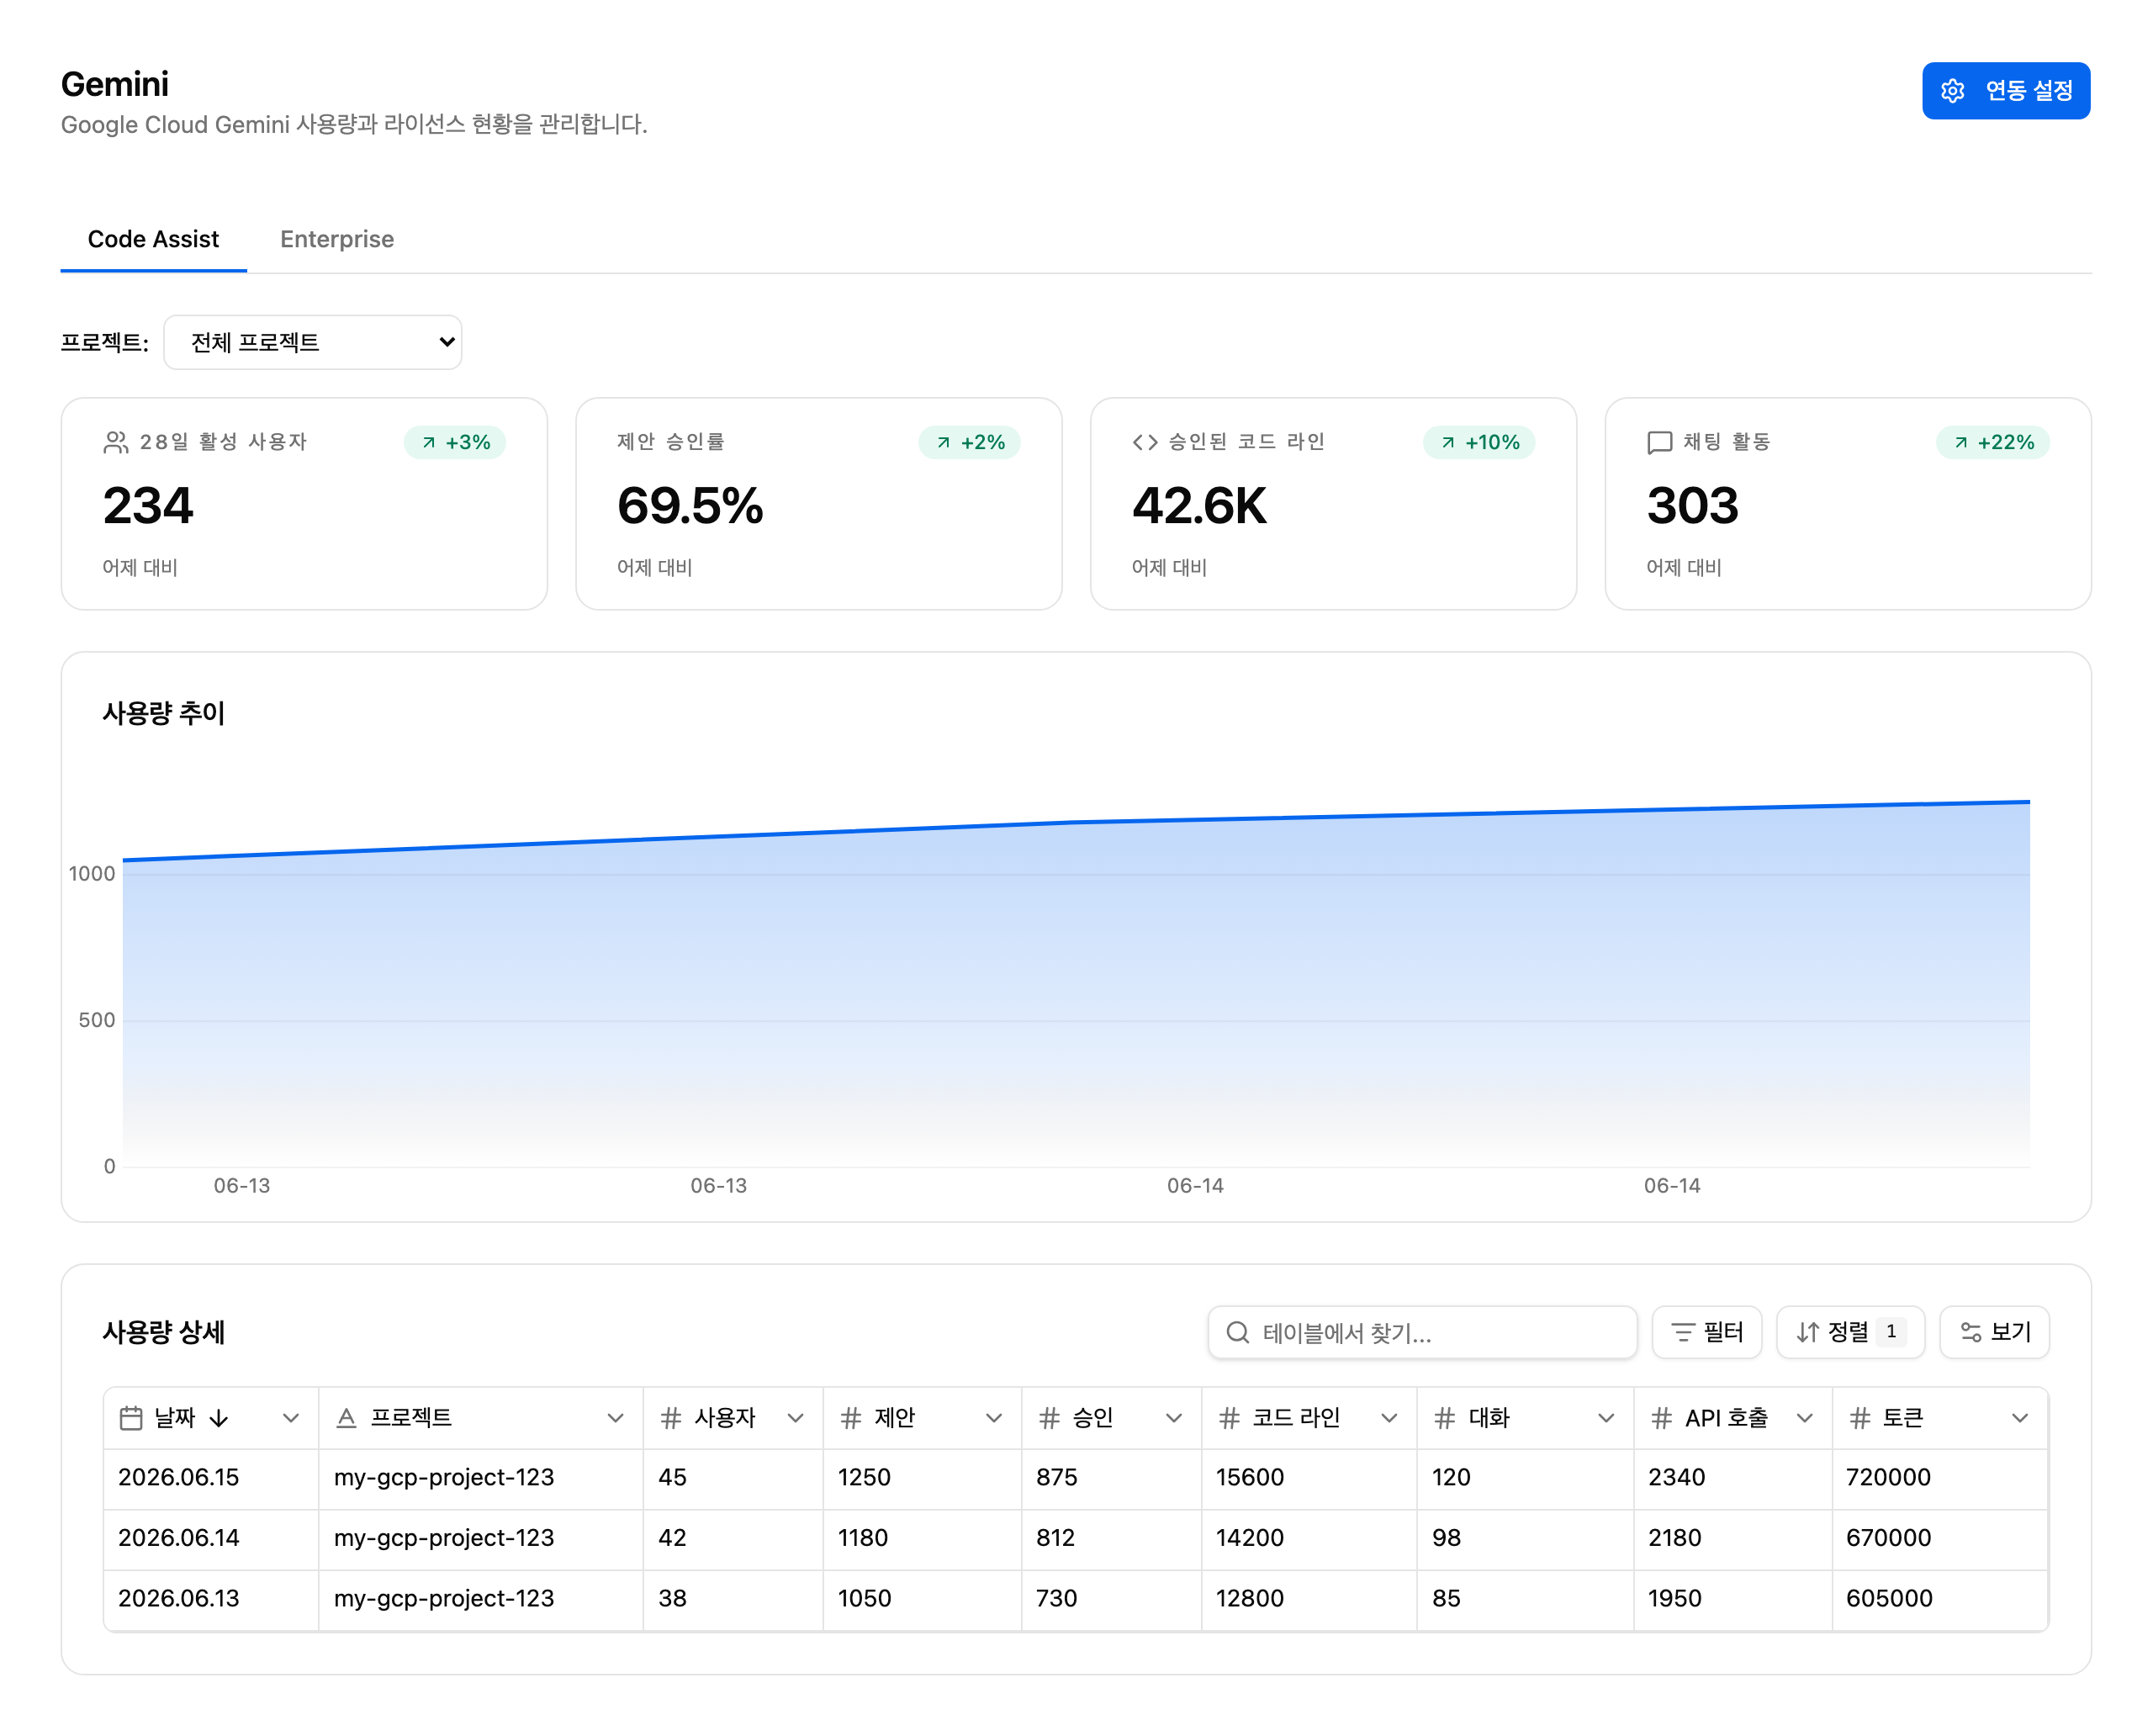Click the hash icon beside 승인 header
The width and height of the screenshot is (2153, 1736).
pos(1049,1418)
